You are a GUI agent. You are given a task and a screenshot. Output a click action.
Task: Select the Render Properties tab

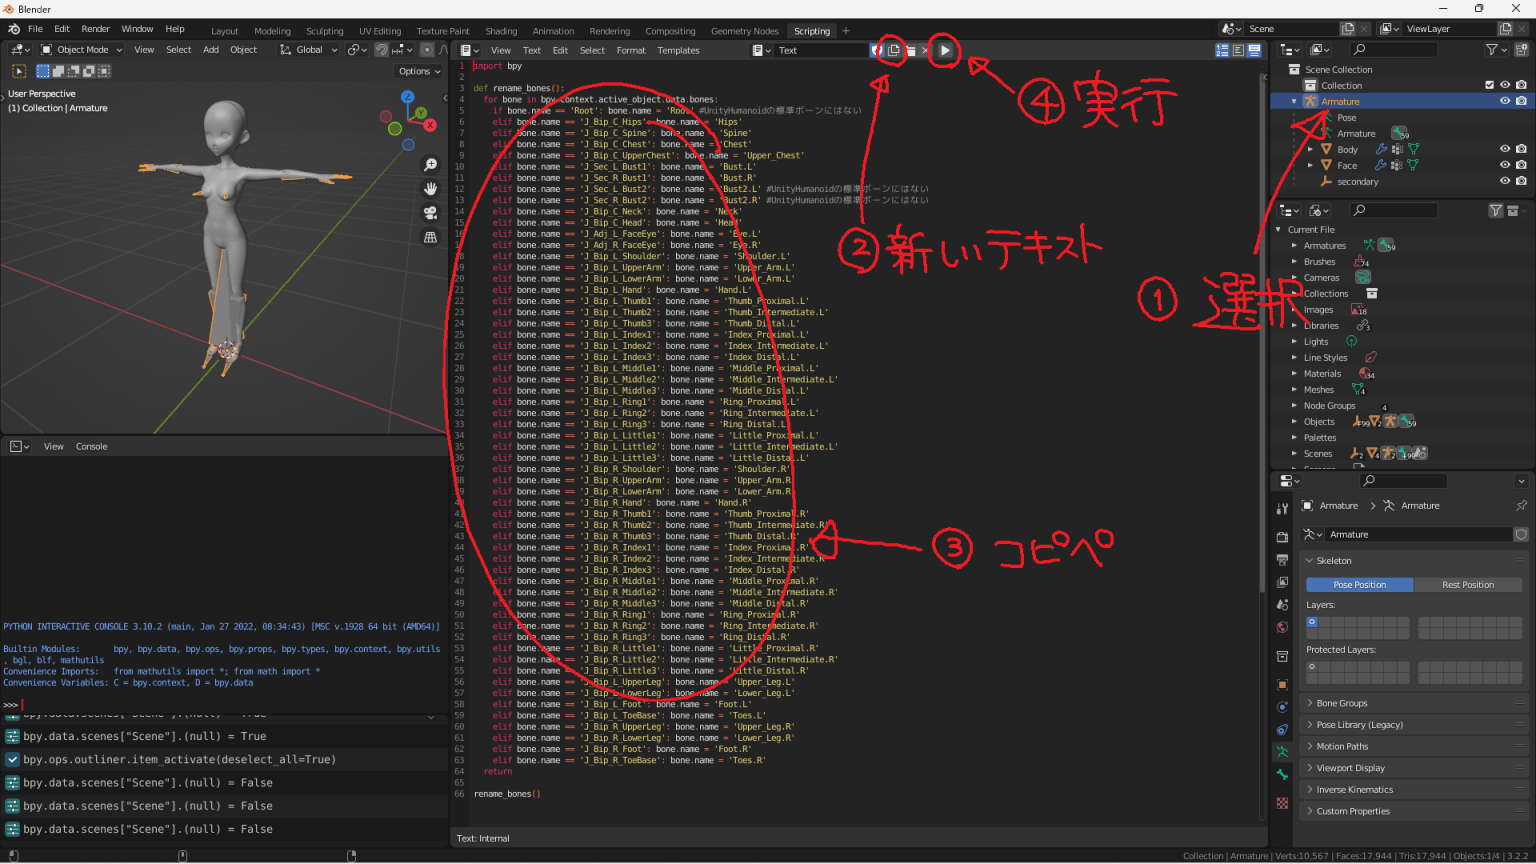(1283, 535)
